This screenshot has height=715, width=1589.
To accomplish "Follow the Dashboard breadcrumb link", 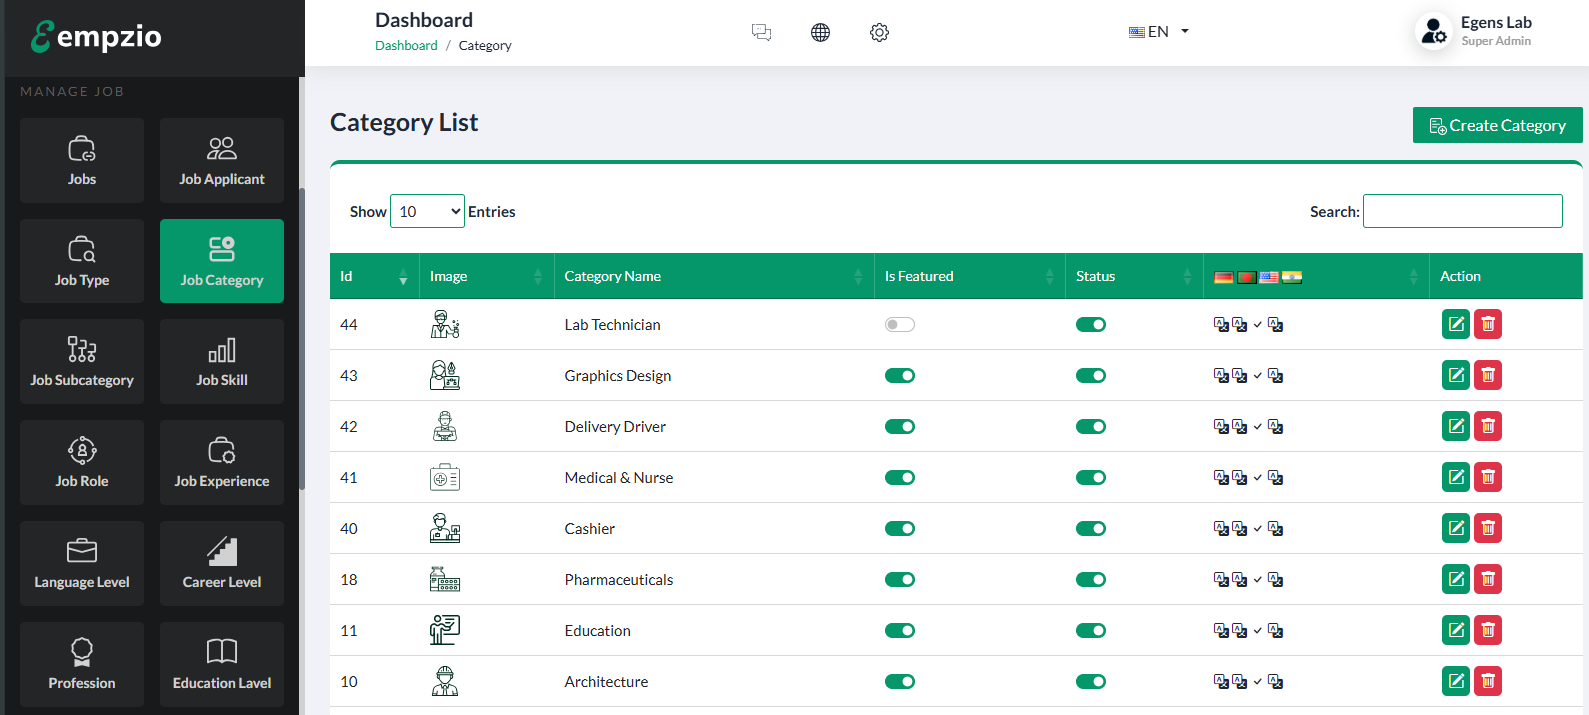I will (x=406, y=45).
